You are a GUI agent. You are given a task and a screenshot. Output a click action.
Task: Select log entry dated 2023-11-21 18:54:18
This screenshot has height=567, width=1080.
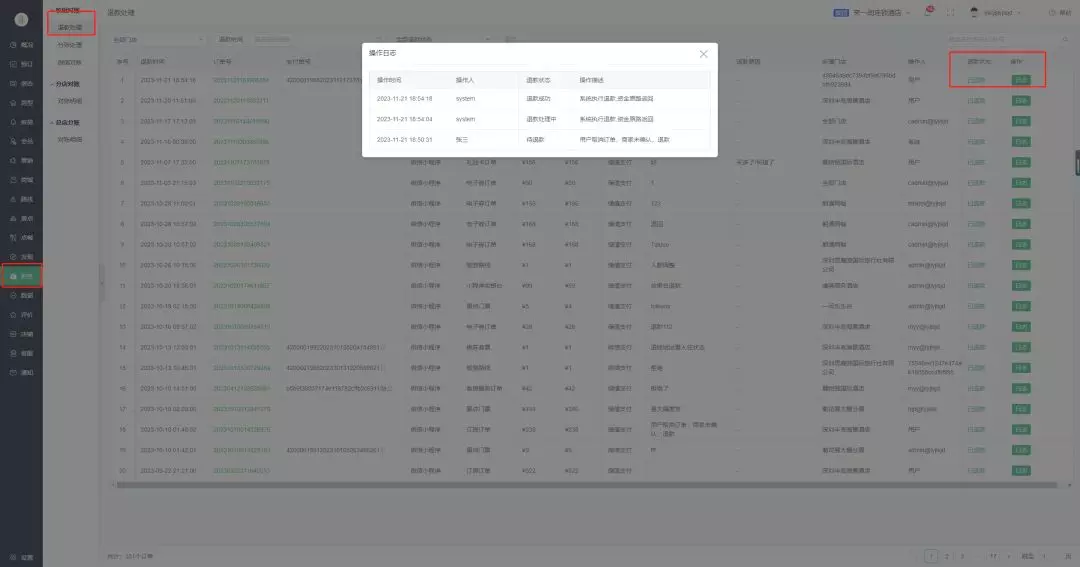coord(539,99)
